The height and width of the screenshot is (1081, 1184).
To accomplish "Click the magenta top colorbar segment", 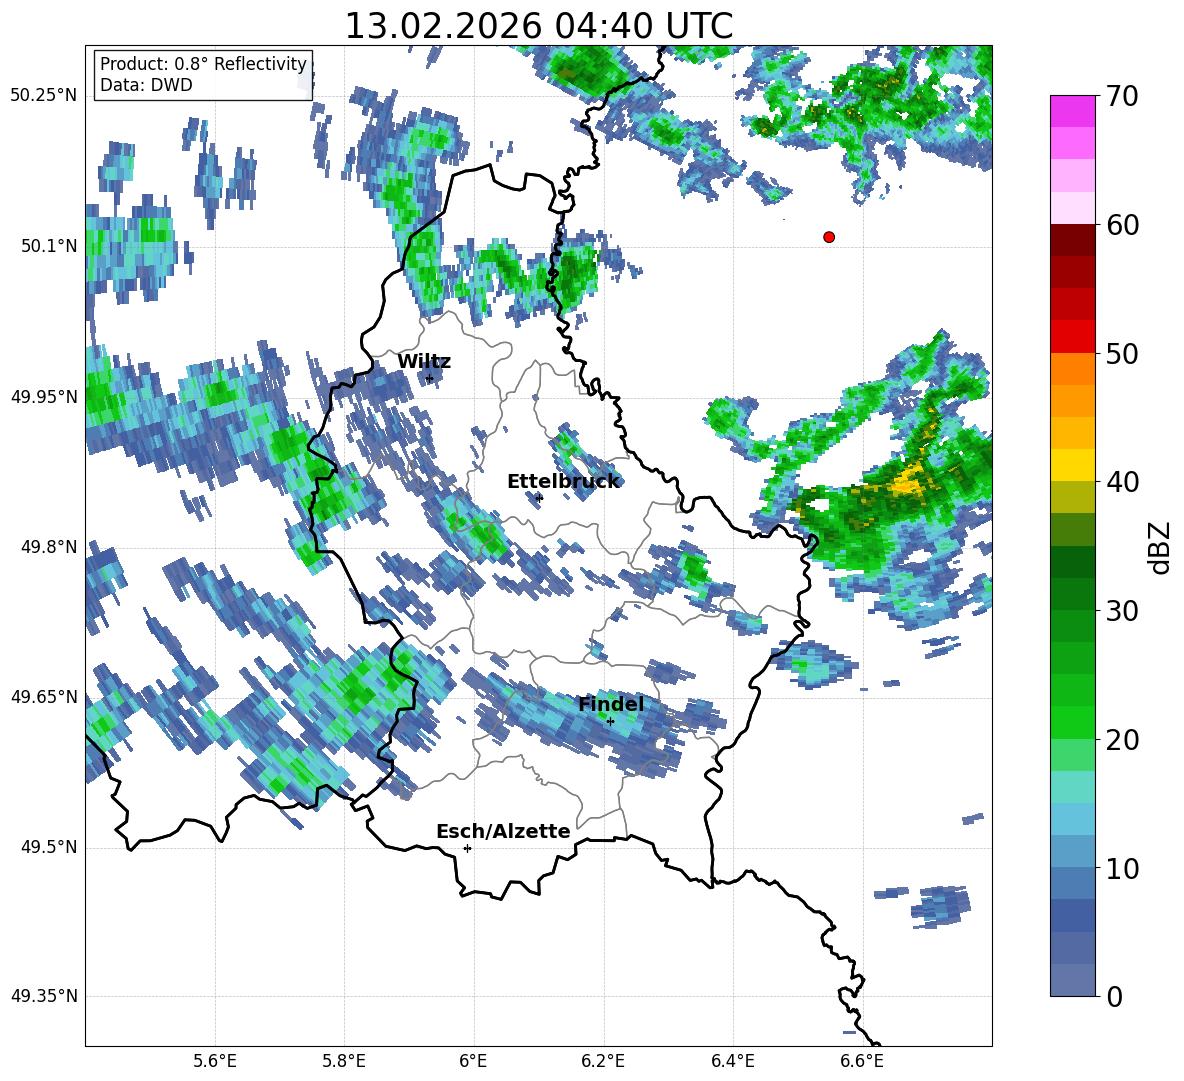I will [1072, 111].
